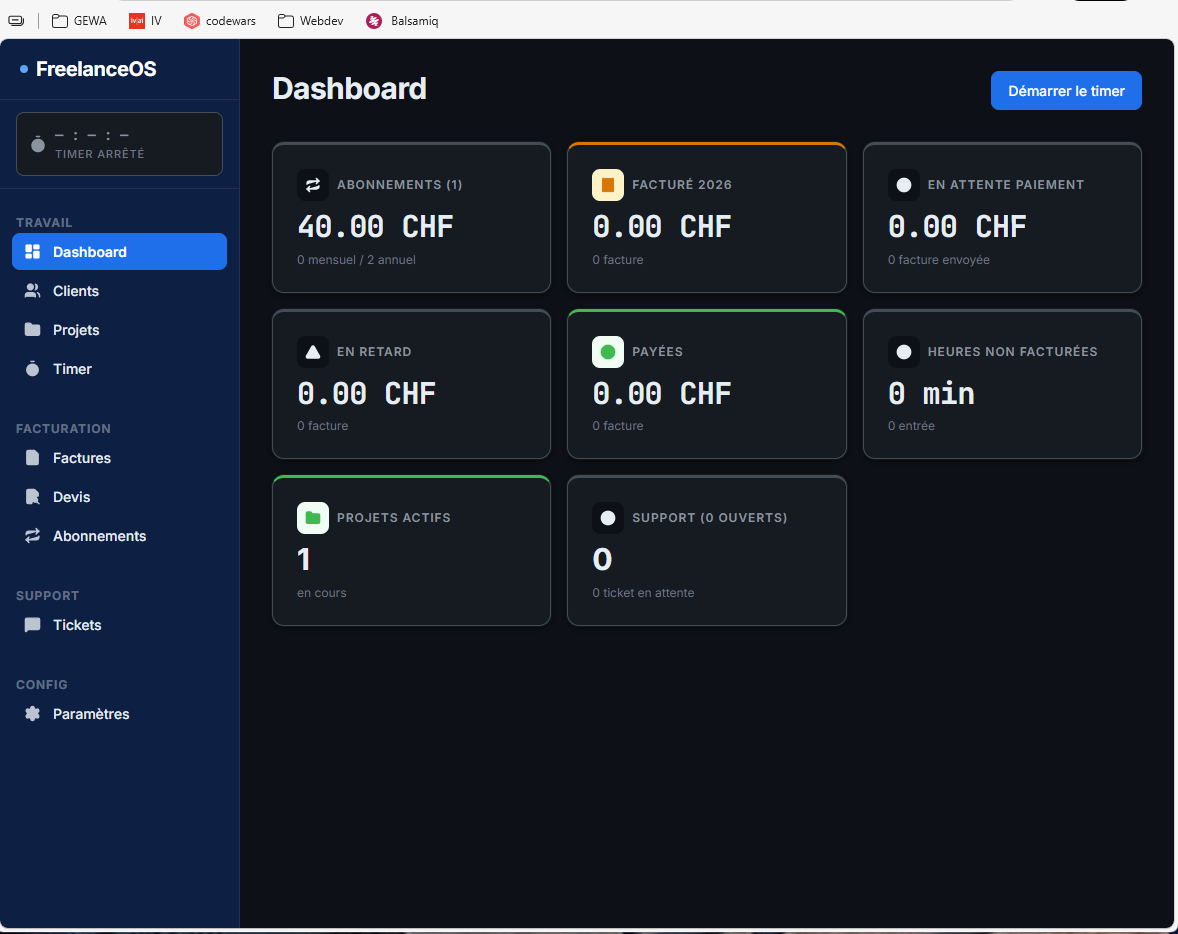Viewport: 1178px width, 934px height.
Task: Click the Tickets chat bubble icon
Action: pyautogui.click(x=31, y=625)
